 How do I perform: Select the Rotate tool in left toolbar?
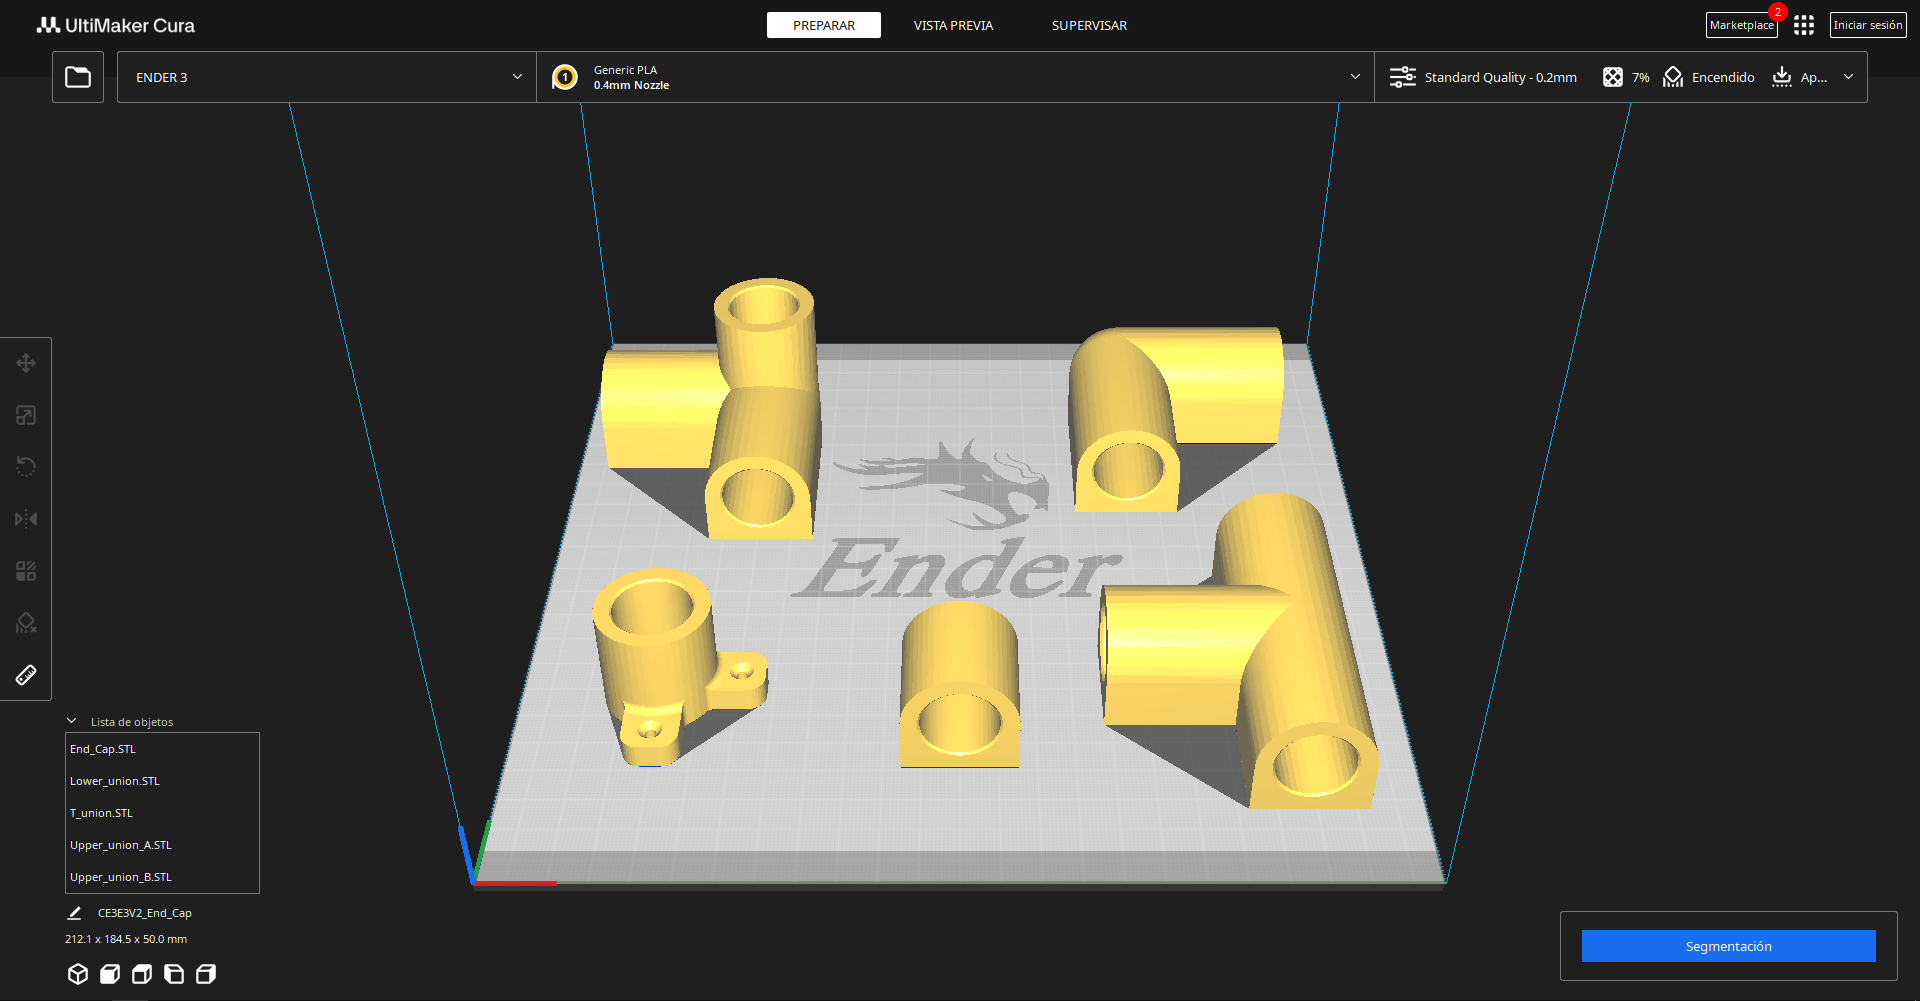click(26, 467)
